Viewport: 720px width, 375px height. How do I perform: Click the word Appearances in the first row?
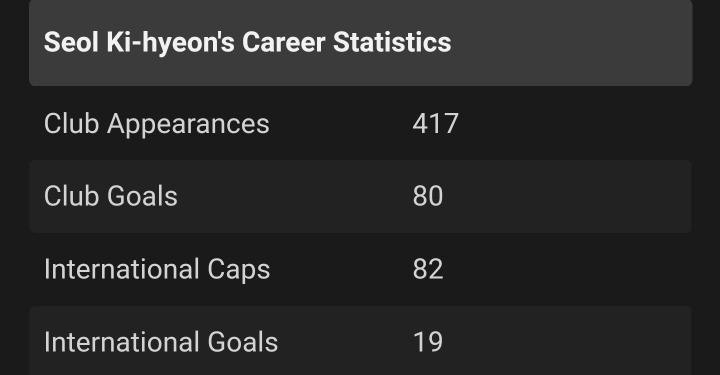point(188,125)
